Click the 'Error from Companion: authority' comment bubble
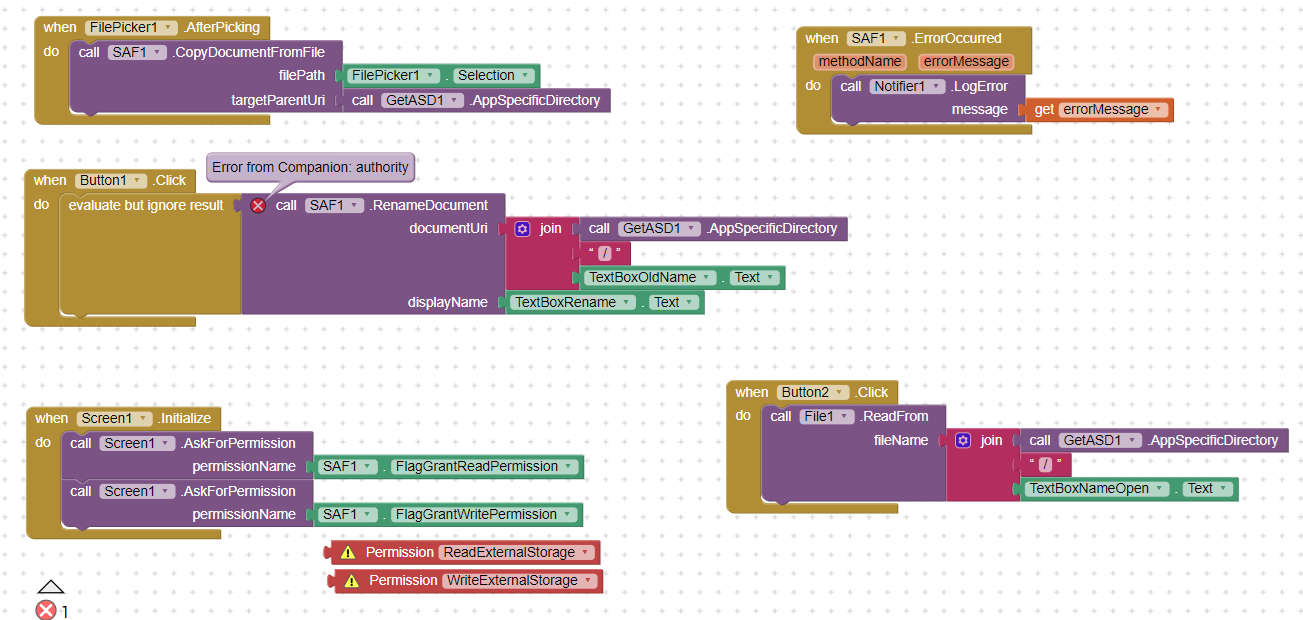Image resolution: width=1303 pixels, height=620 pixels. [x=310, y=167]
